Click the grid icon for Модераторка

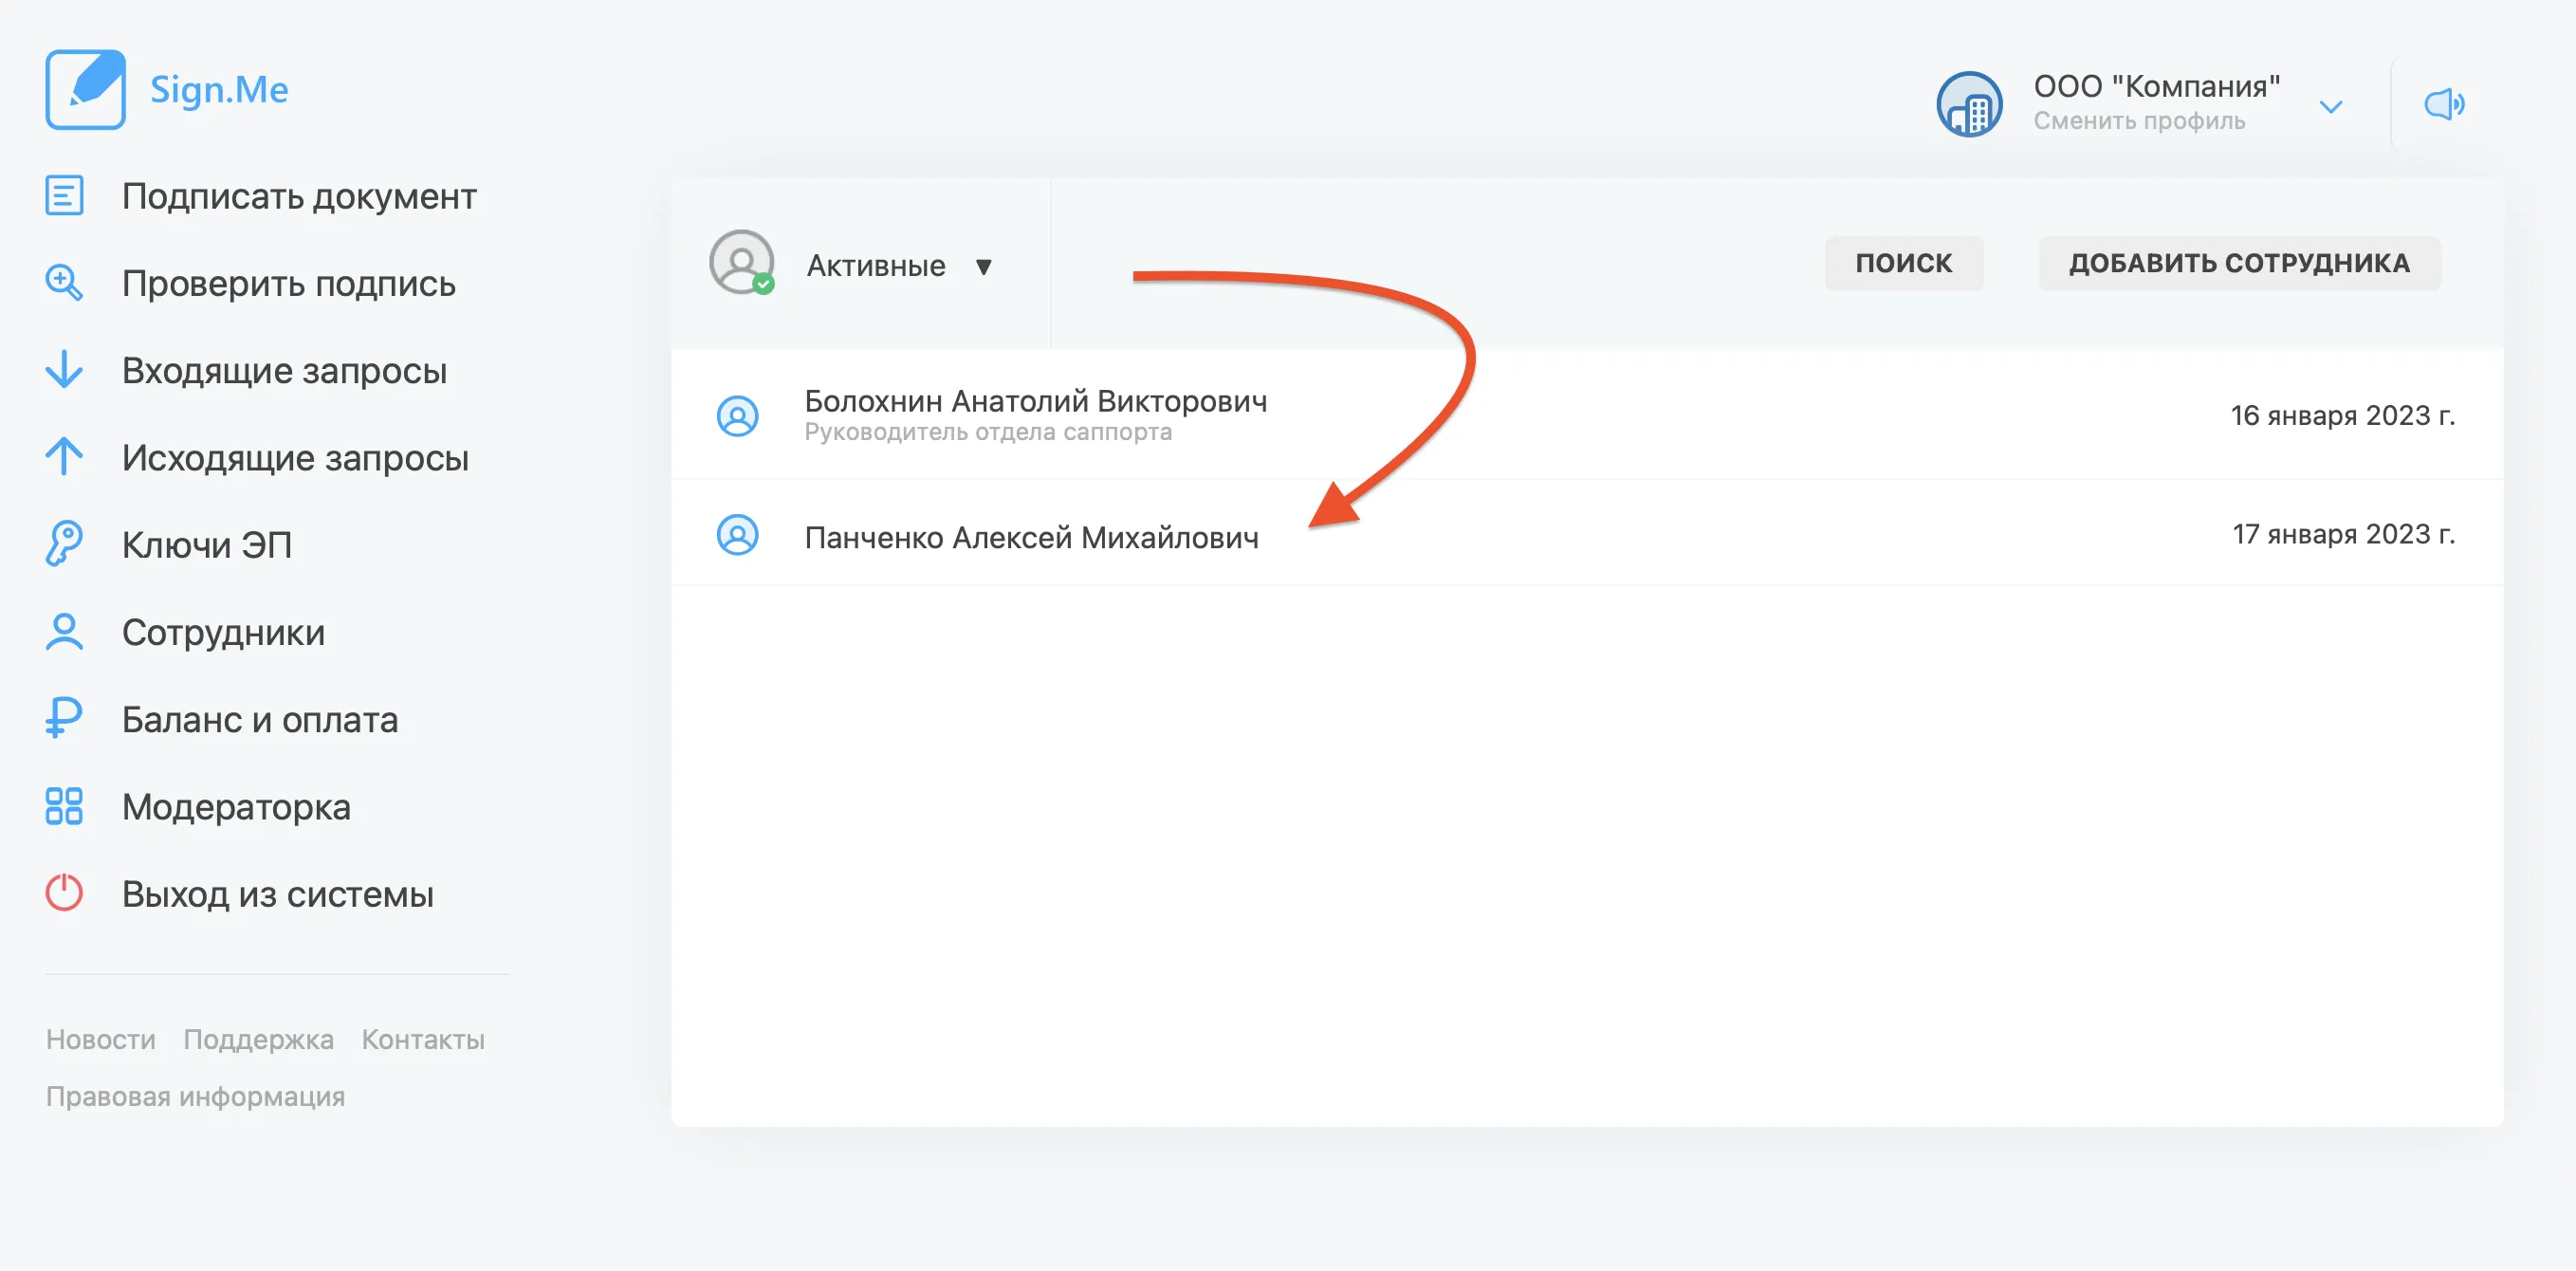[x=64, y=806]
